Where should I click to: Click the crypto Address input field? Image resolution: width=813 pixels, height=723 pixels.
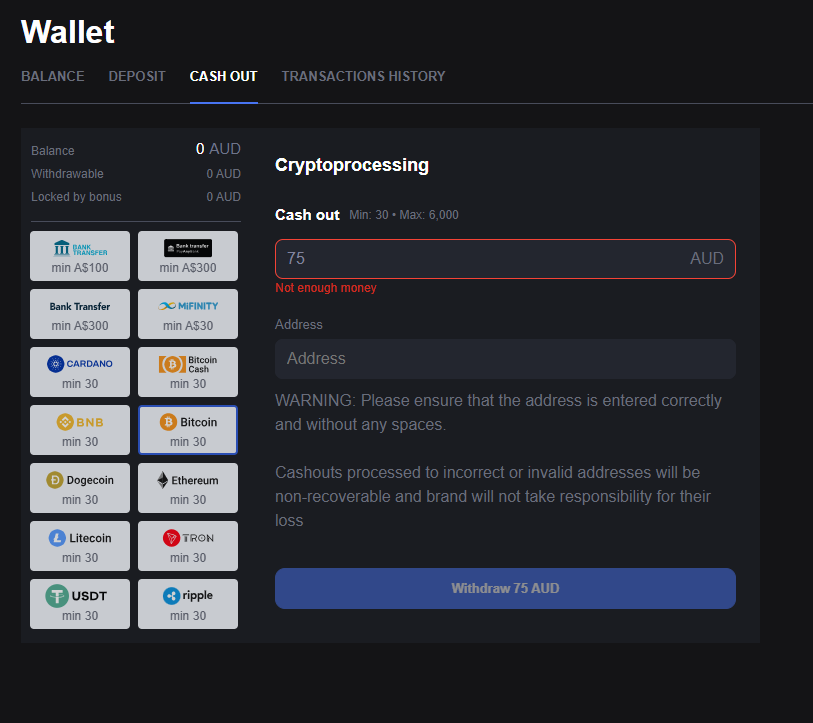(x=505, y=359)
